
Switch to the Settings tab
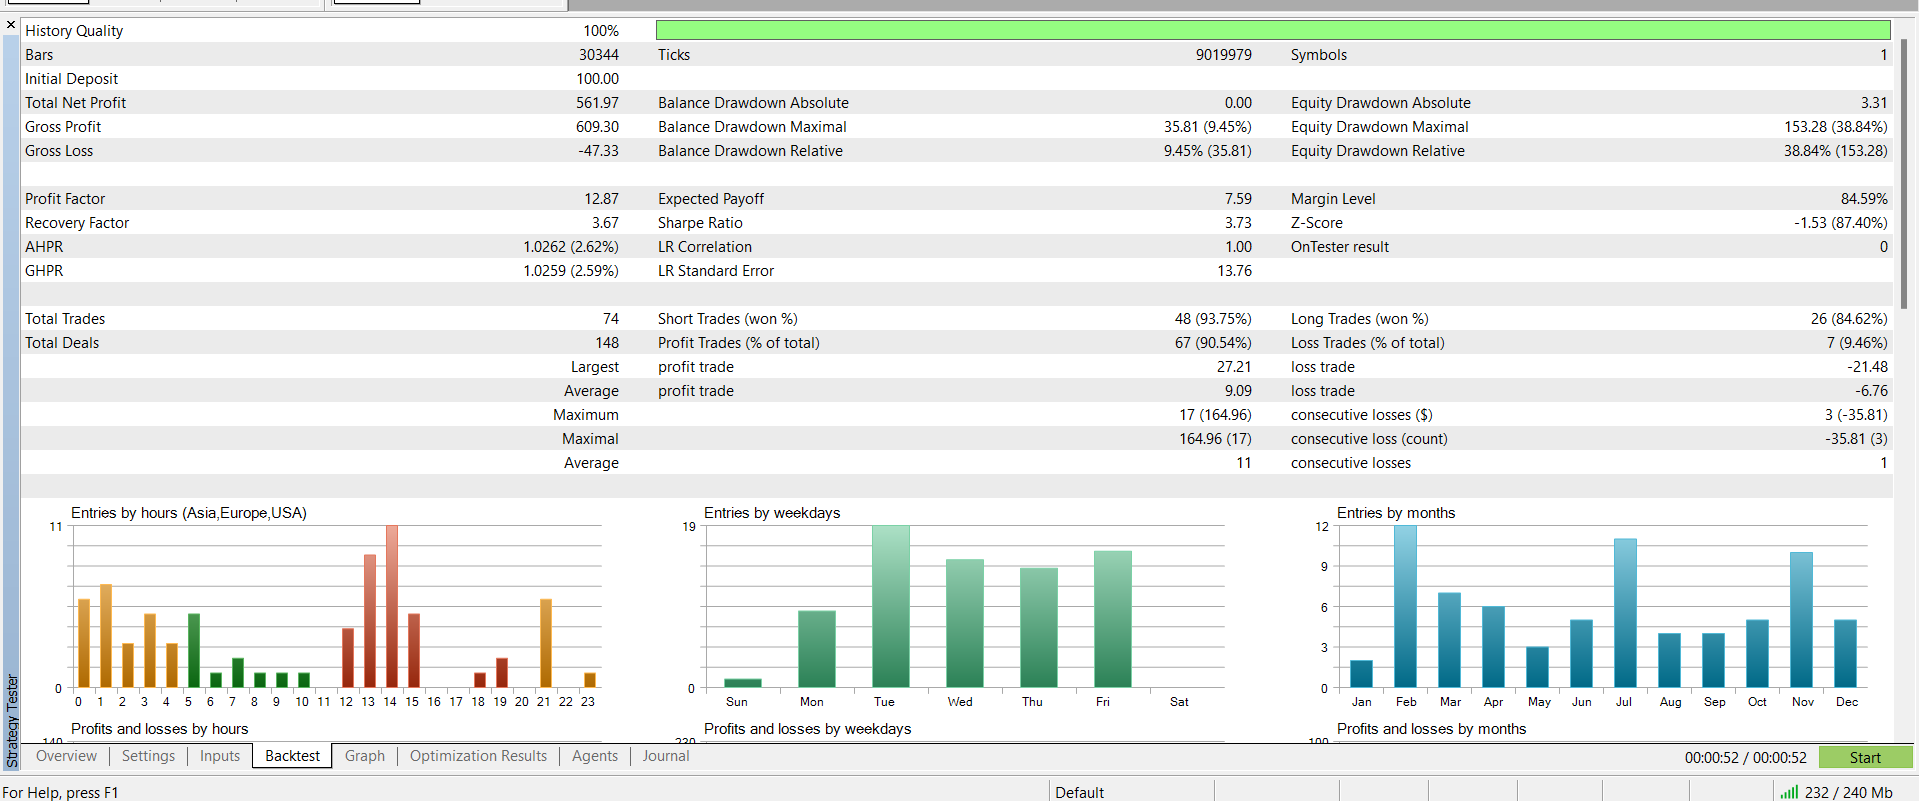point(148,756)
